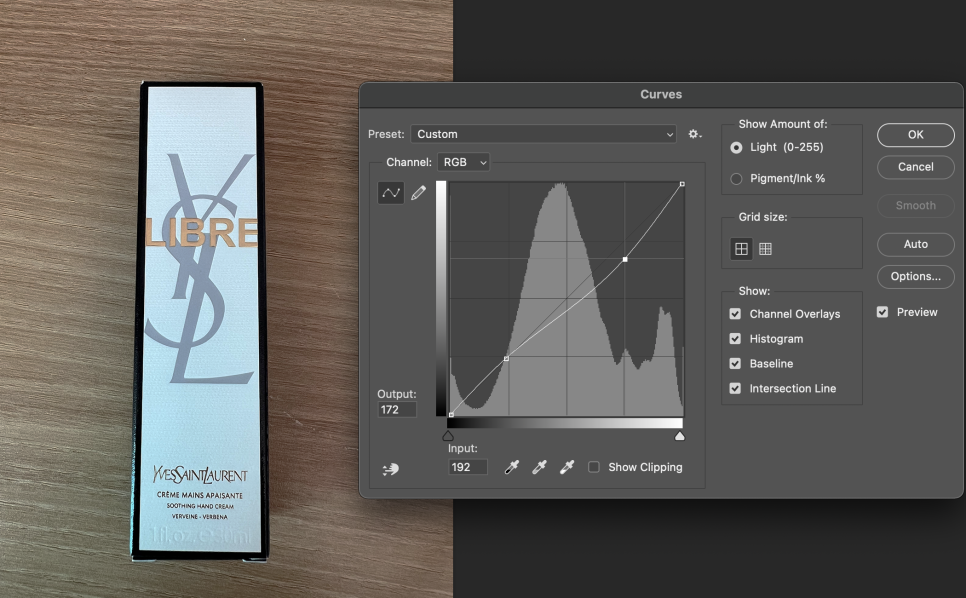Click the white point input slider triangle

680,436
